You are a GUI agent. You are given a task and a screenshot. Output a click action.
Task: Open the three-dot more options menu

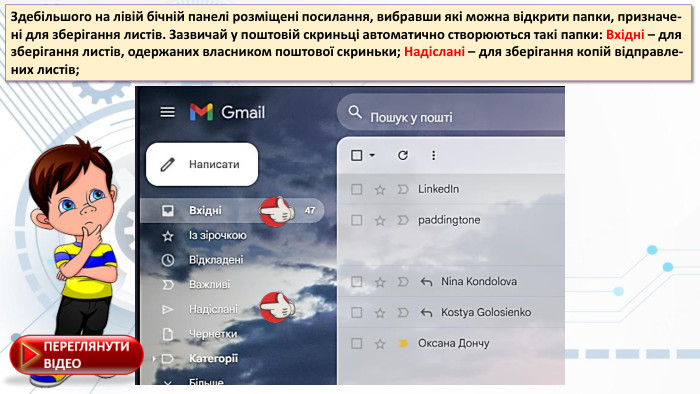pyautogui.click(x=433, y=155)
